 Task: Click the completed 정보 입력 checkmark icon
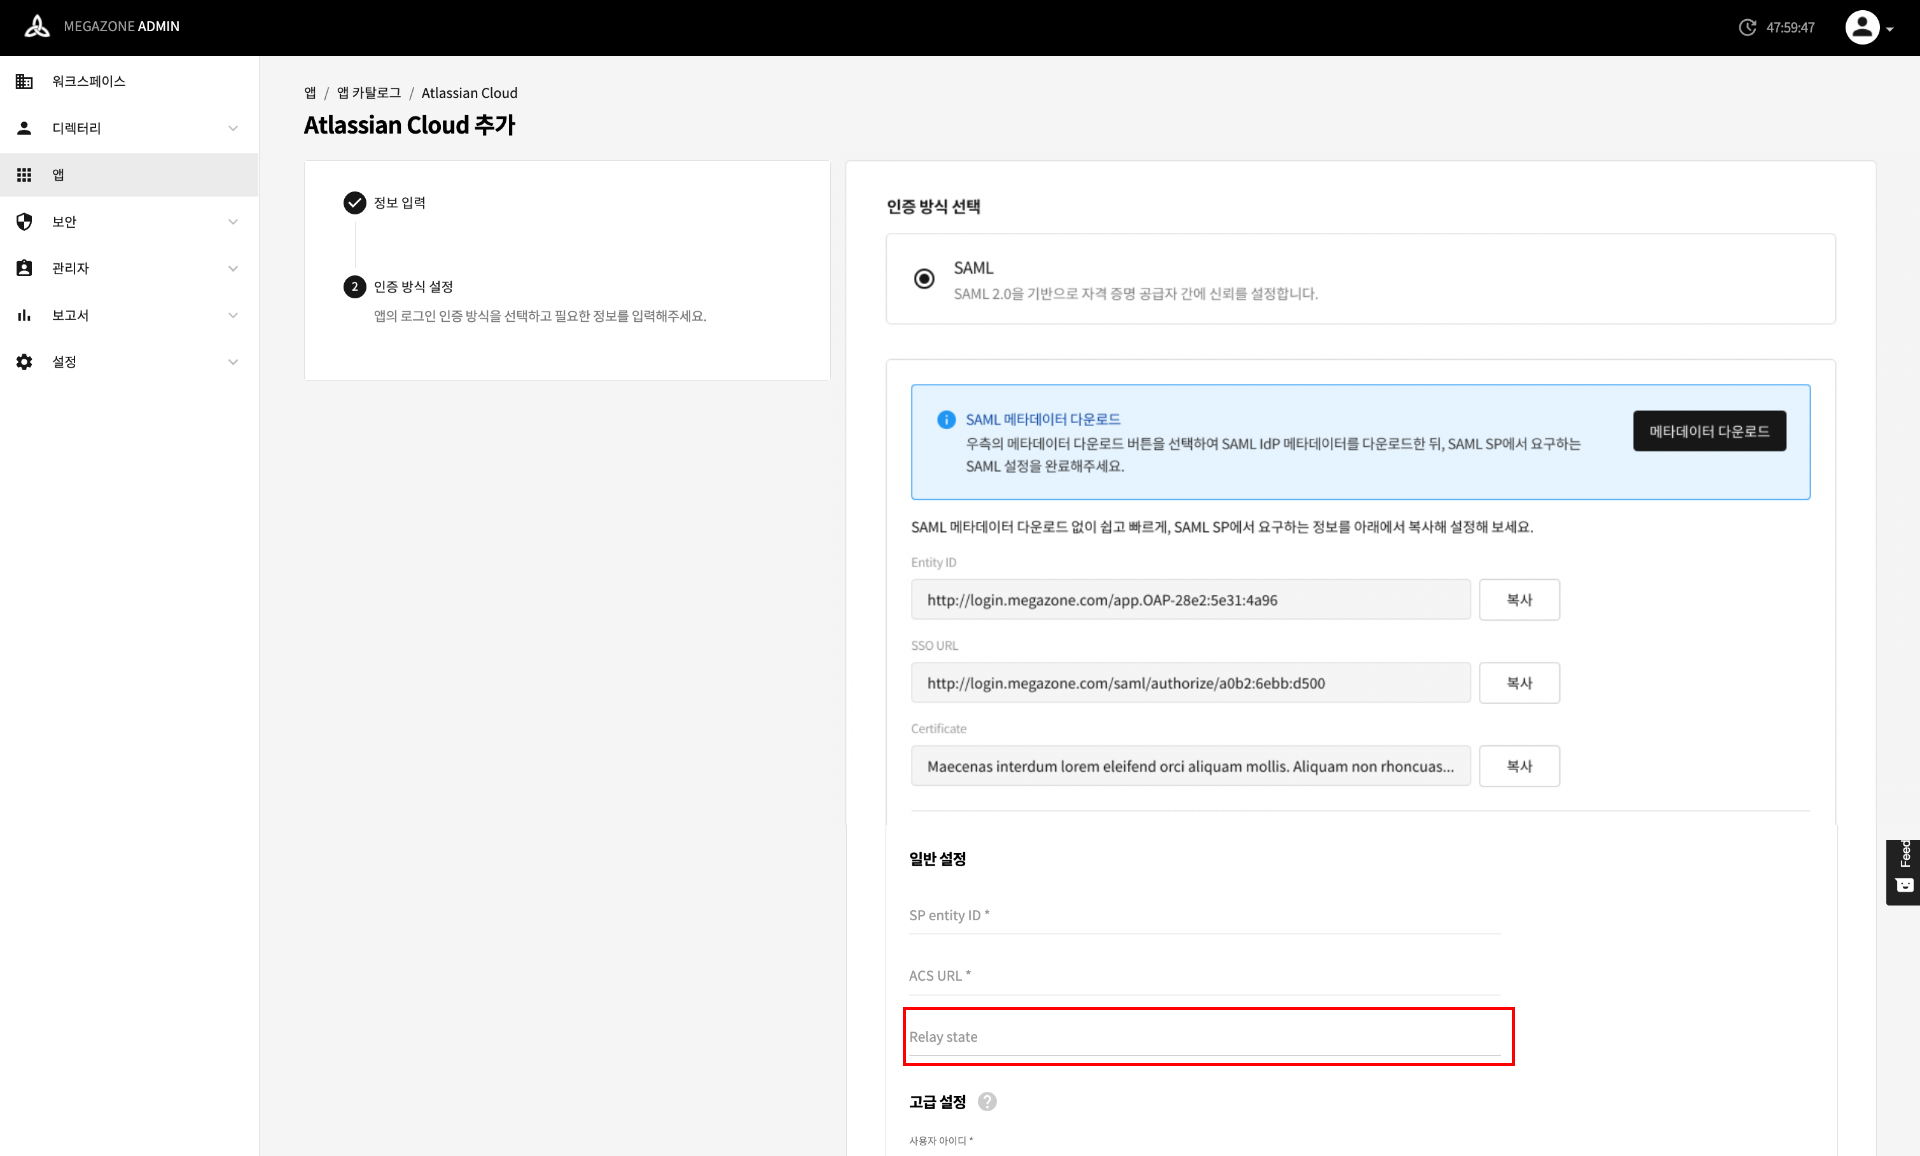pyautogui.click(x=355, y=203)
